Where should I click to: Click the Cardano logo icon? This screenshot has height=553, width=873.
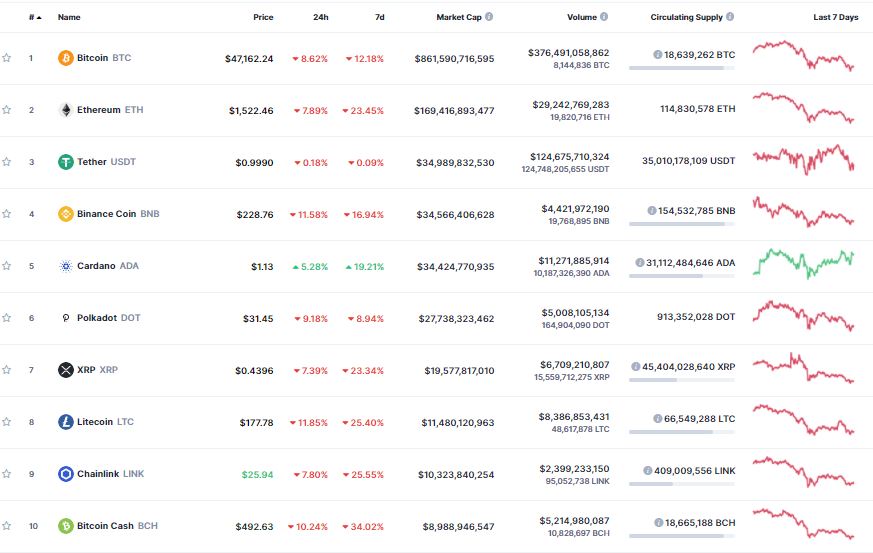point(66,266)
